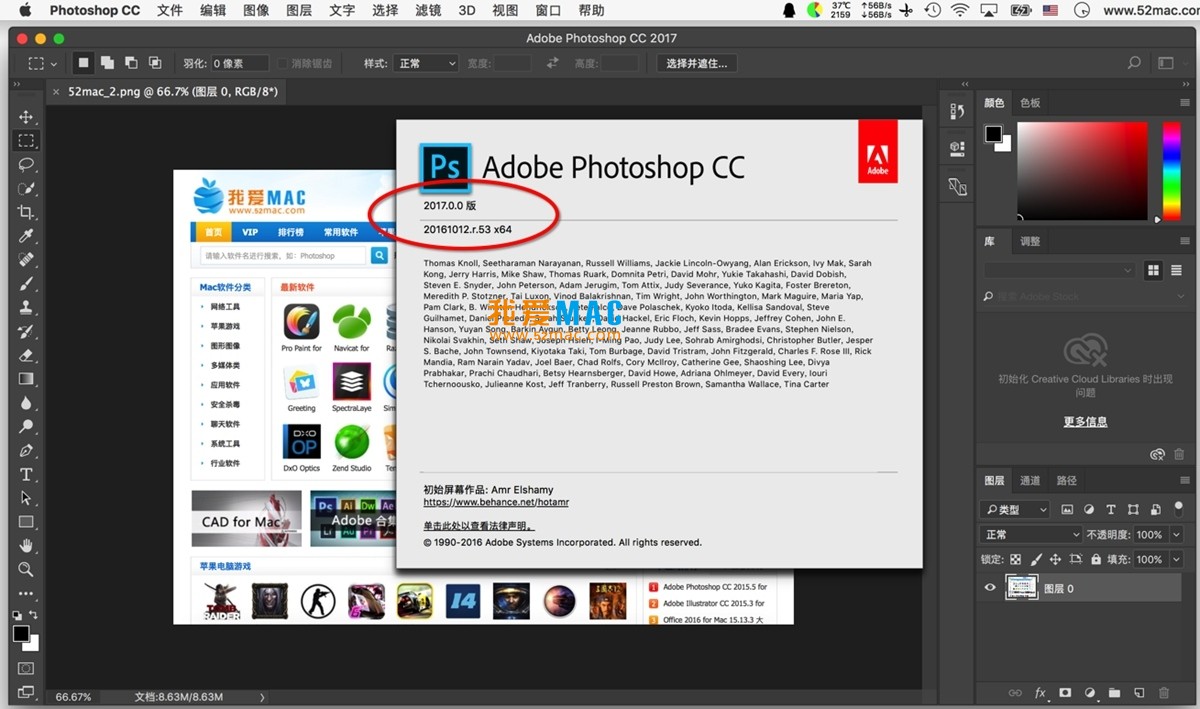Choose Add to selection mode

(x=107, y=63)
